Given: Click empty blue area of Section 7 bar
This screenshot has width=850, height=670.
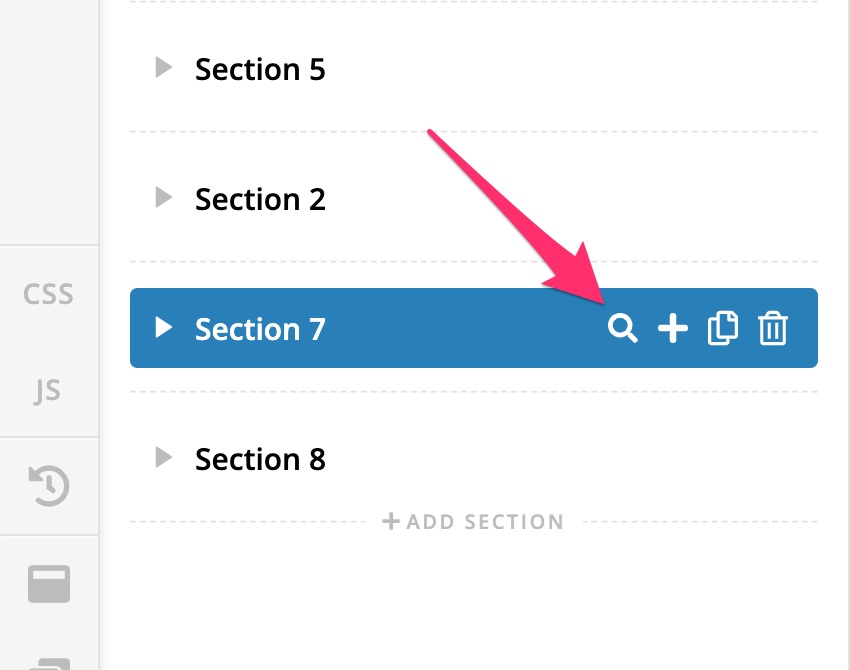Looking at the screenshot, I should pyautogui.click(x=460, y=329).
